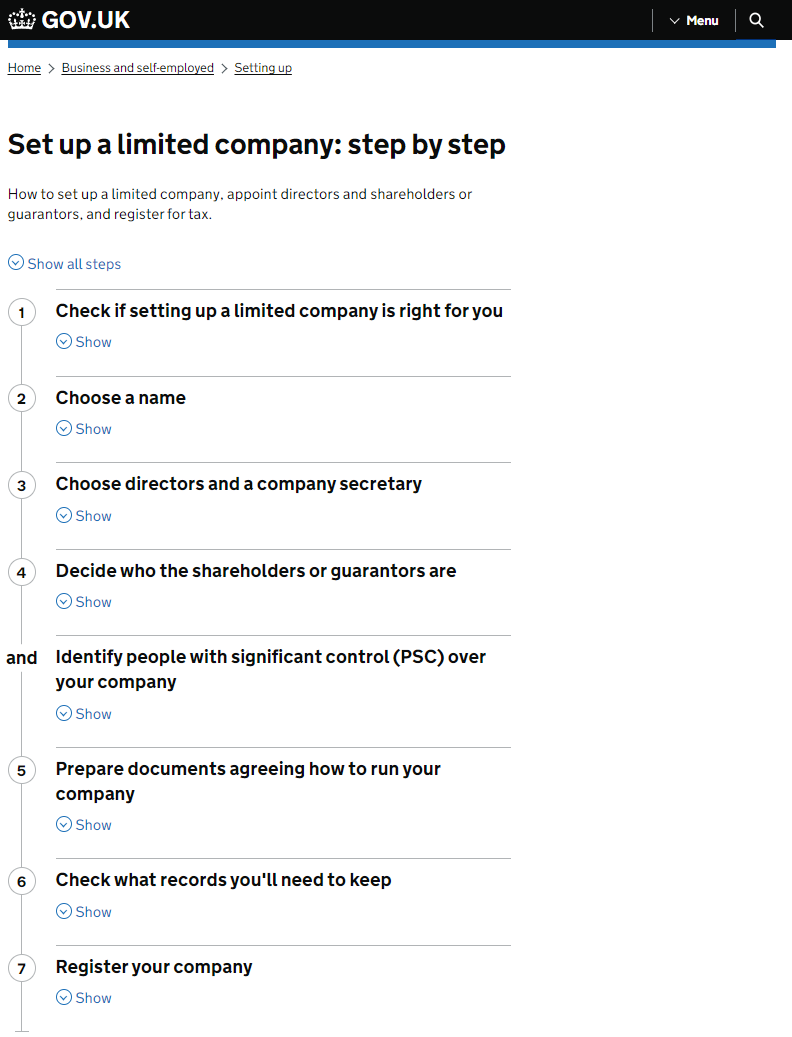Go to Business and self-employed breadcrumb
The width and height of the screenshot is (792, 1037).
[x=138, y=67]
